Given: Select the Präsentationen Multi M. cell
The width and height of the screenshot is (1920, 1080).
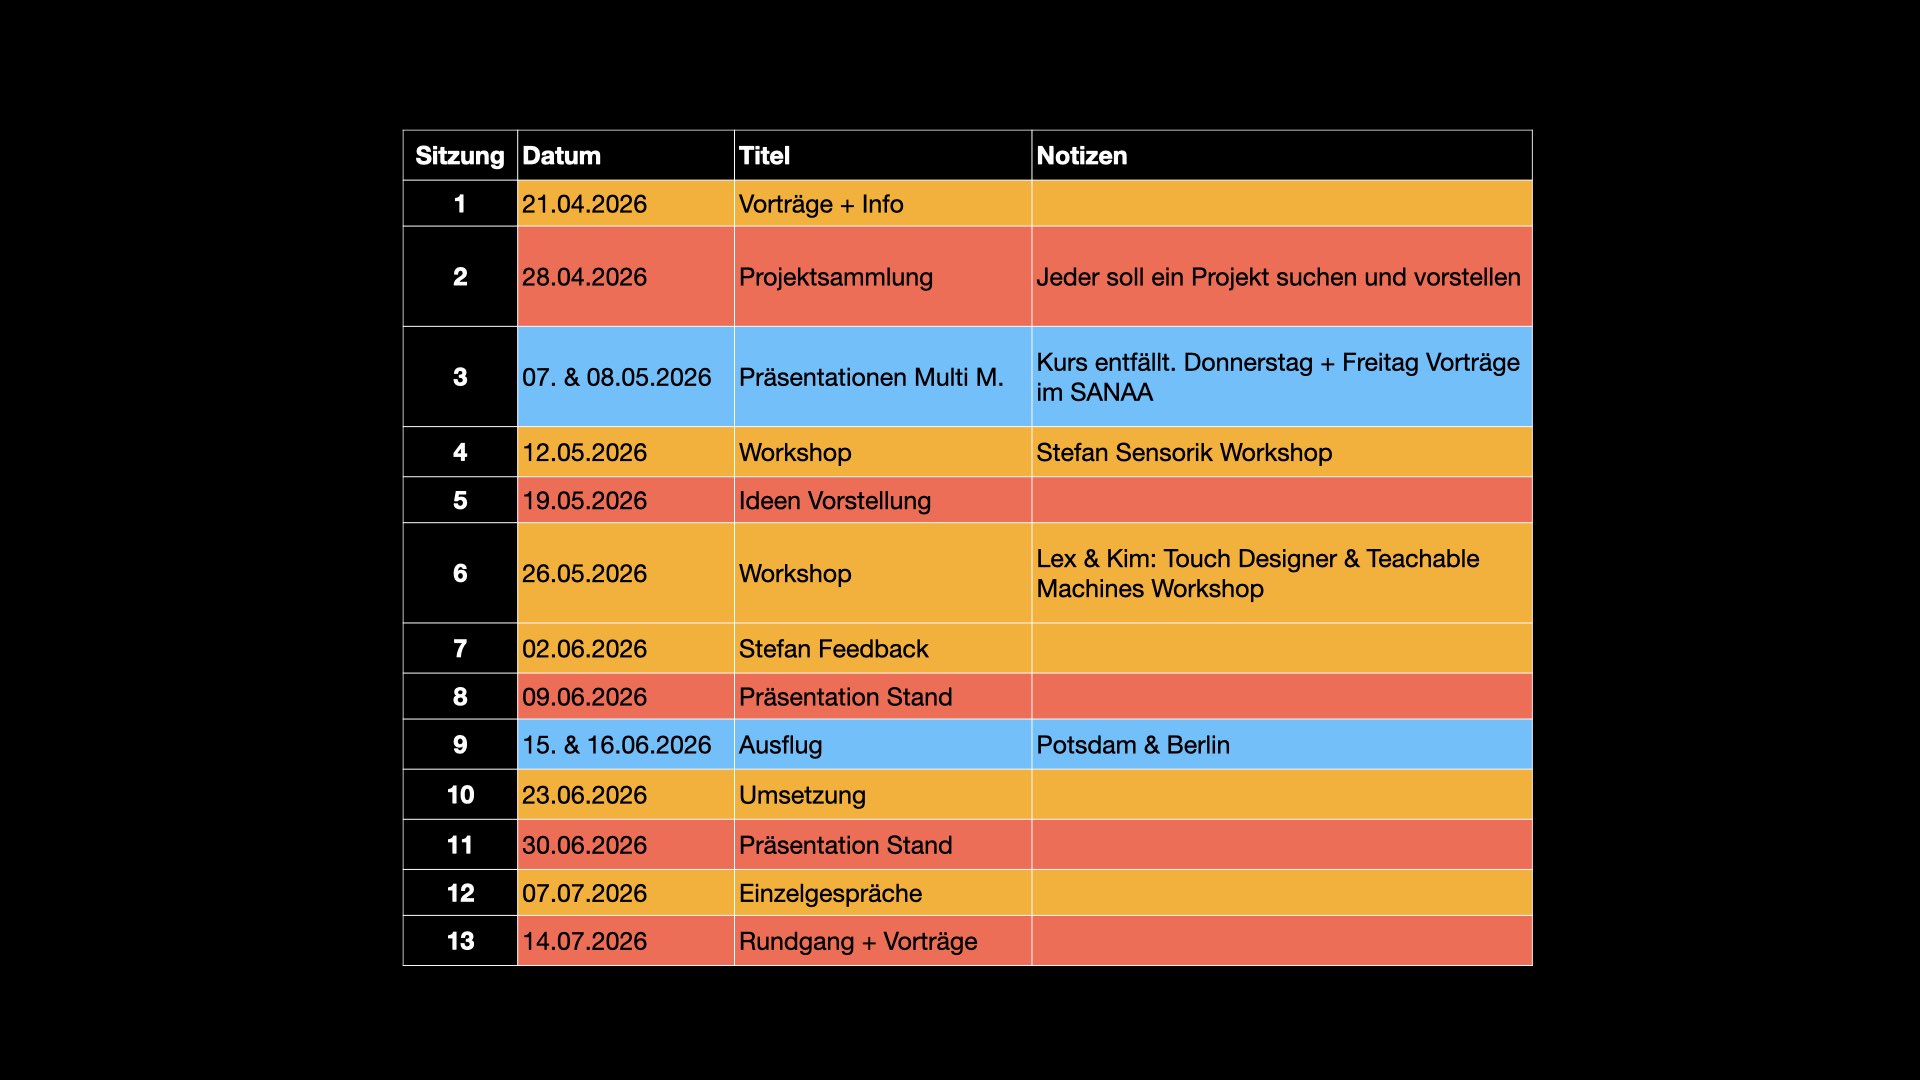Looking at the screenshot, I should [883, 377].
